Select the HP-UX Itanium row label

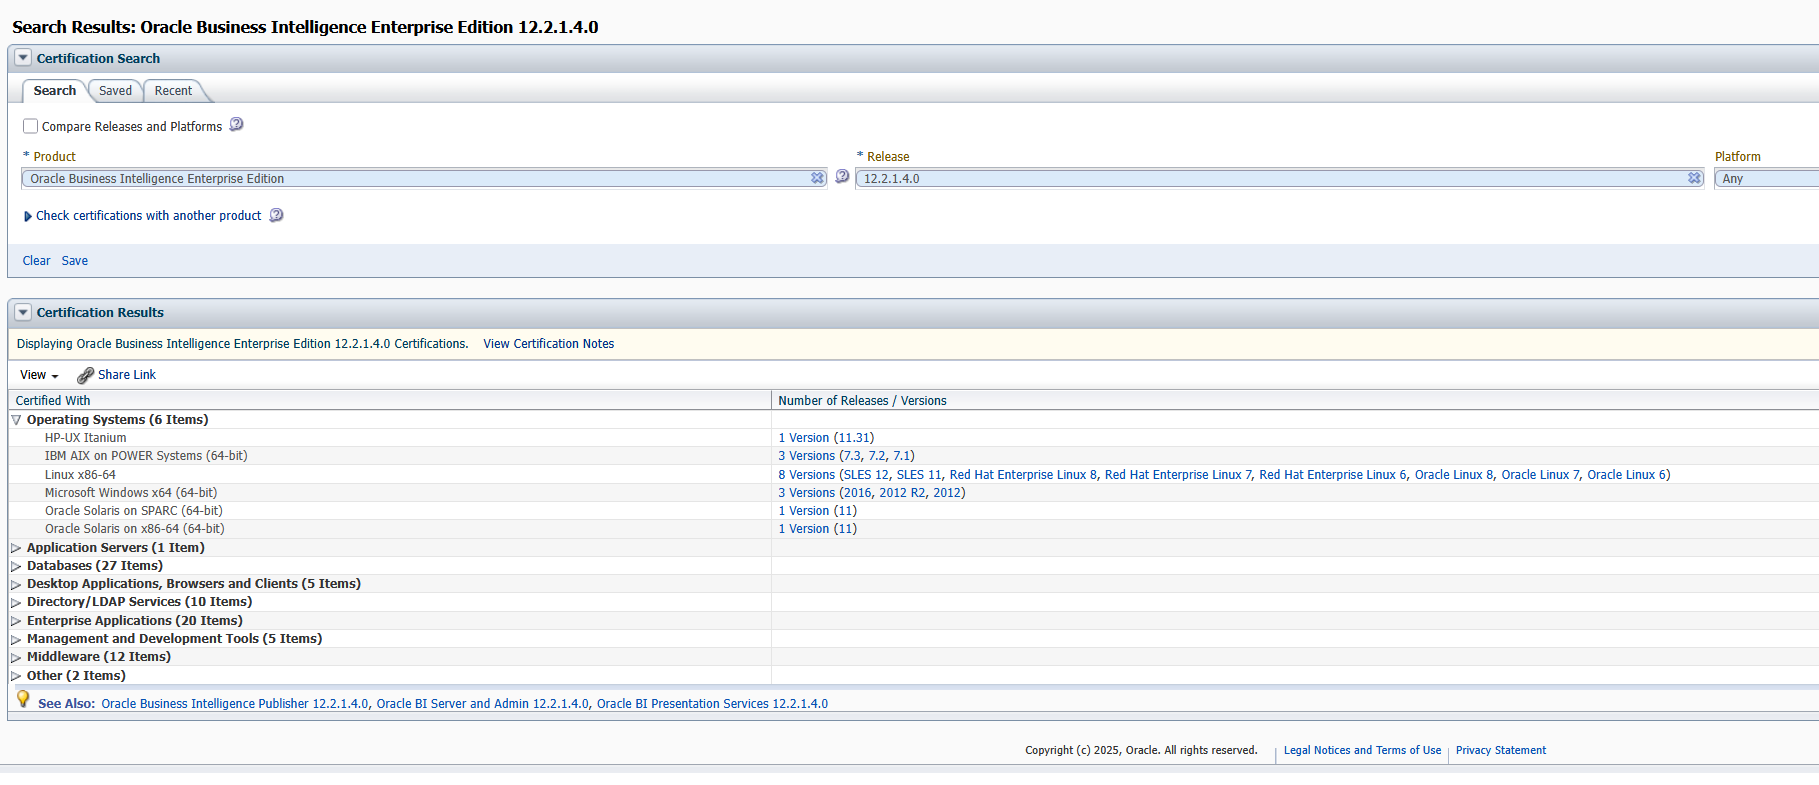85,438
